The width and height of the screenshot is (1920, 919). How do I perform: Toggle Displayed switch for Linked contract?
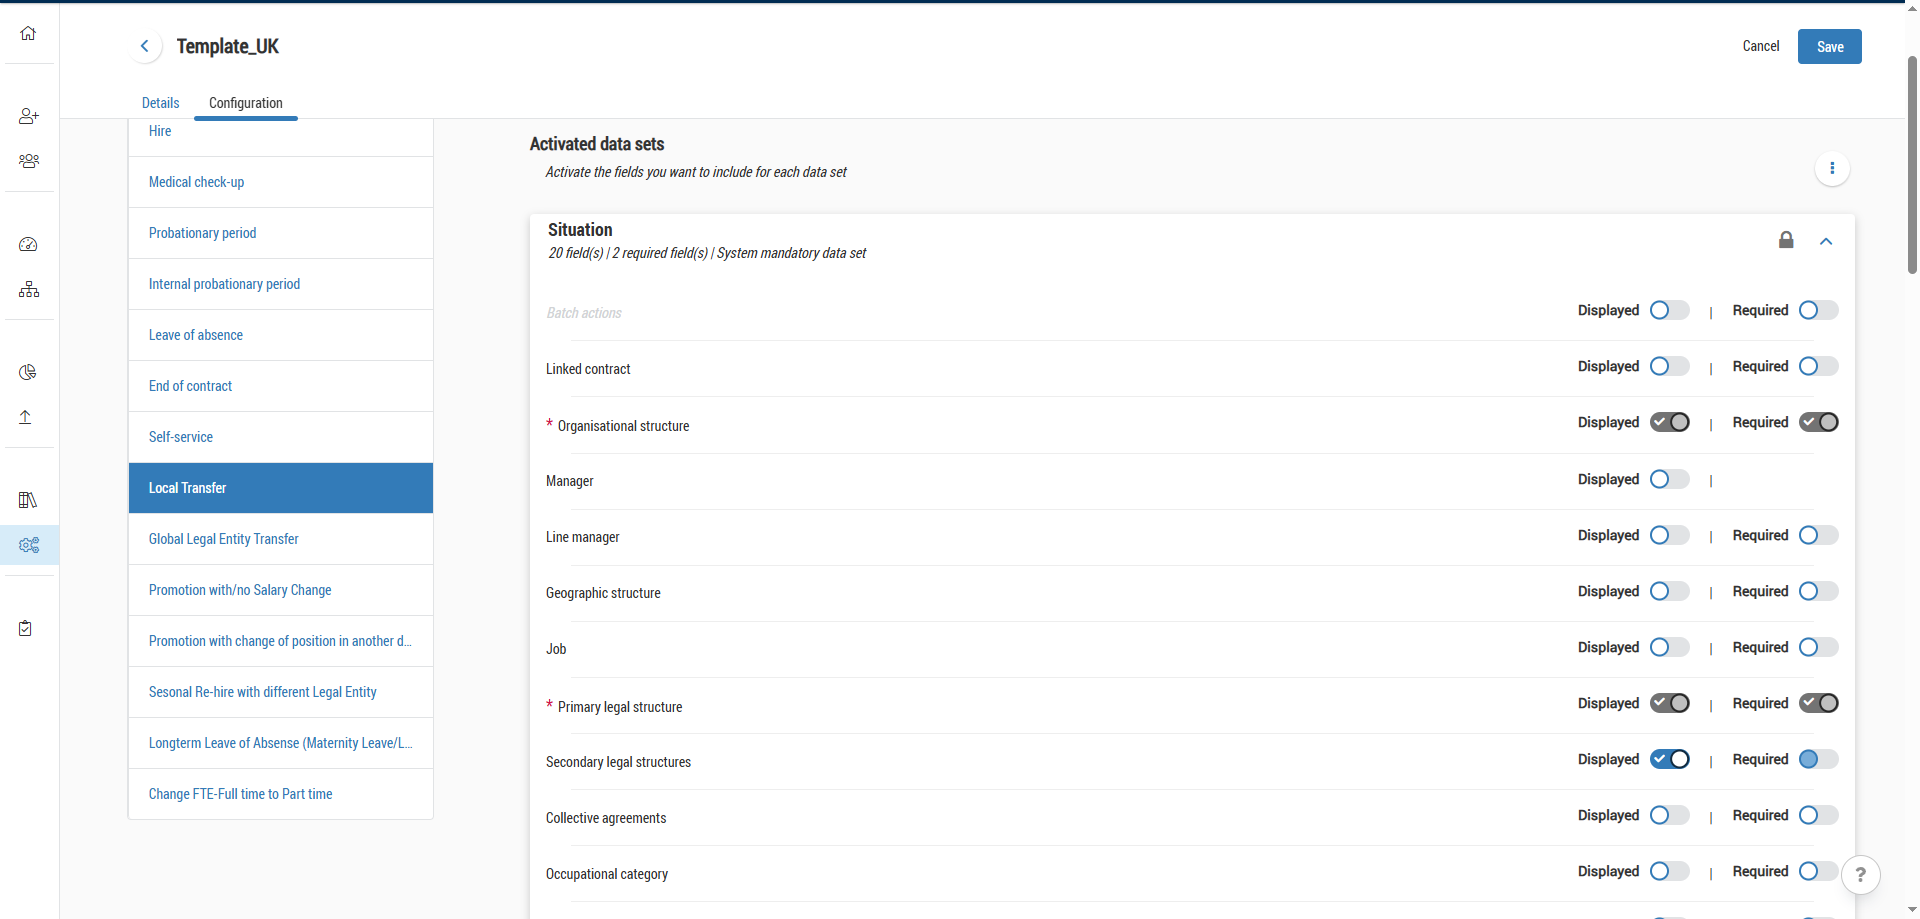click(1669, 366)
